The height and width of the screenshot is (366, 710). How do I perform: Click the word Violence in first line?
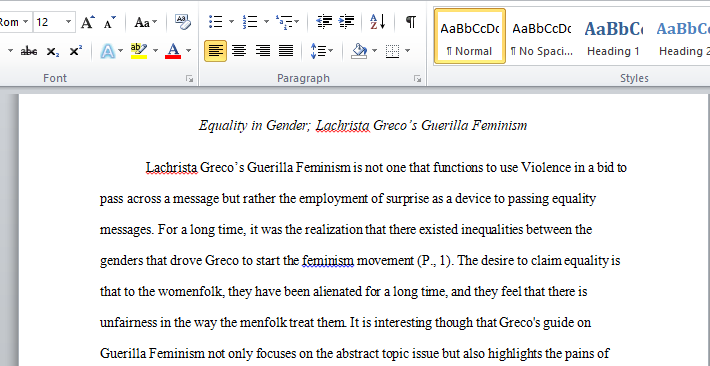tap(546, 168)
